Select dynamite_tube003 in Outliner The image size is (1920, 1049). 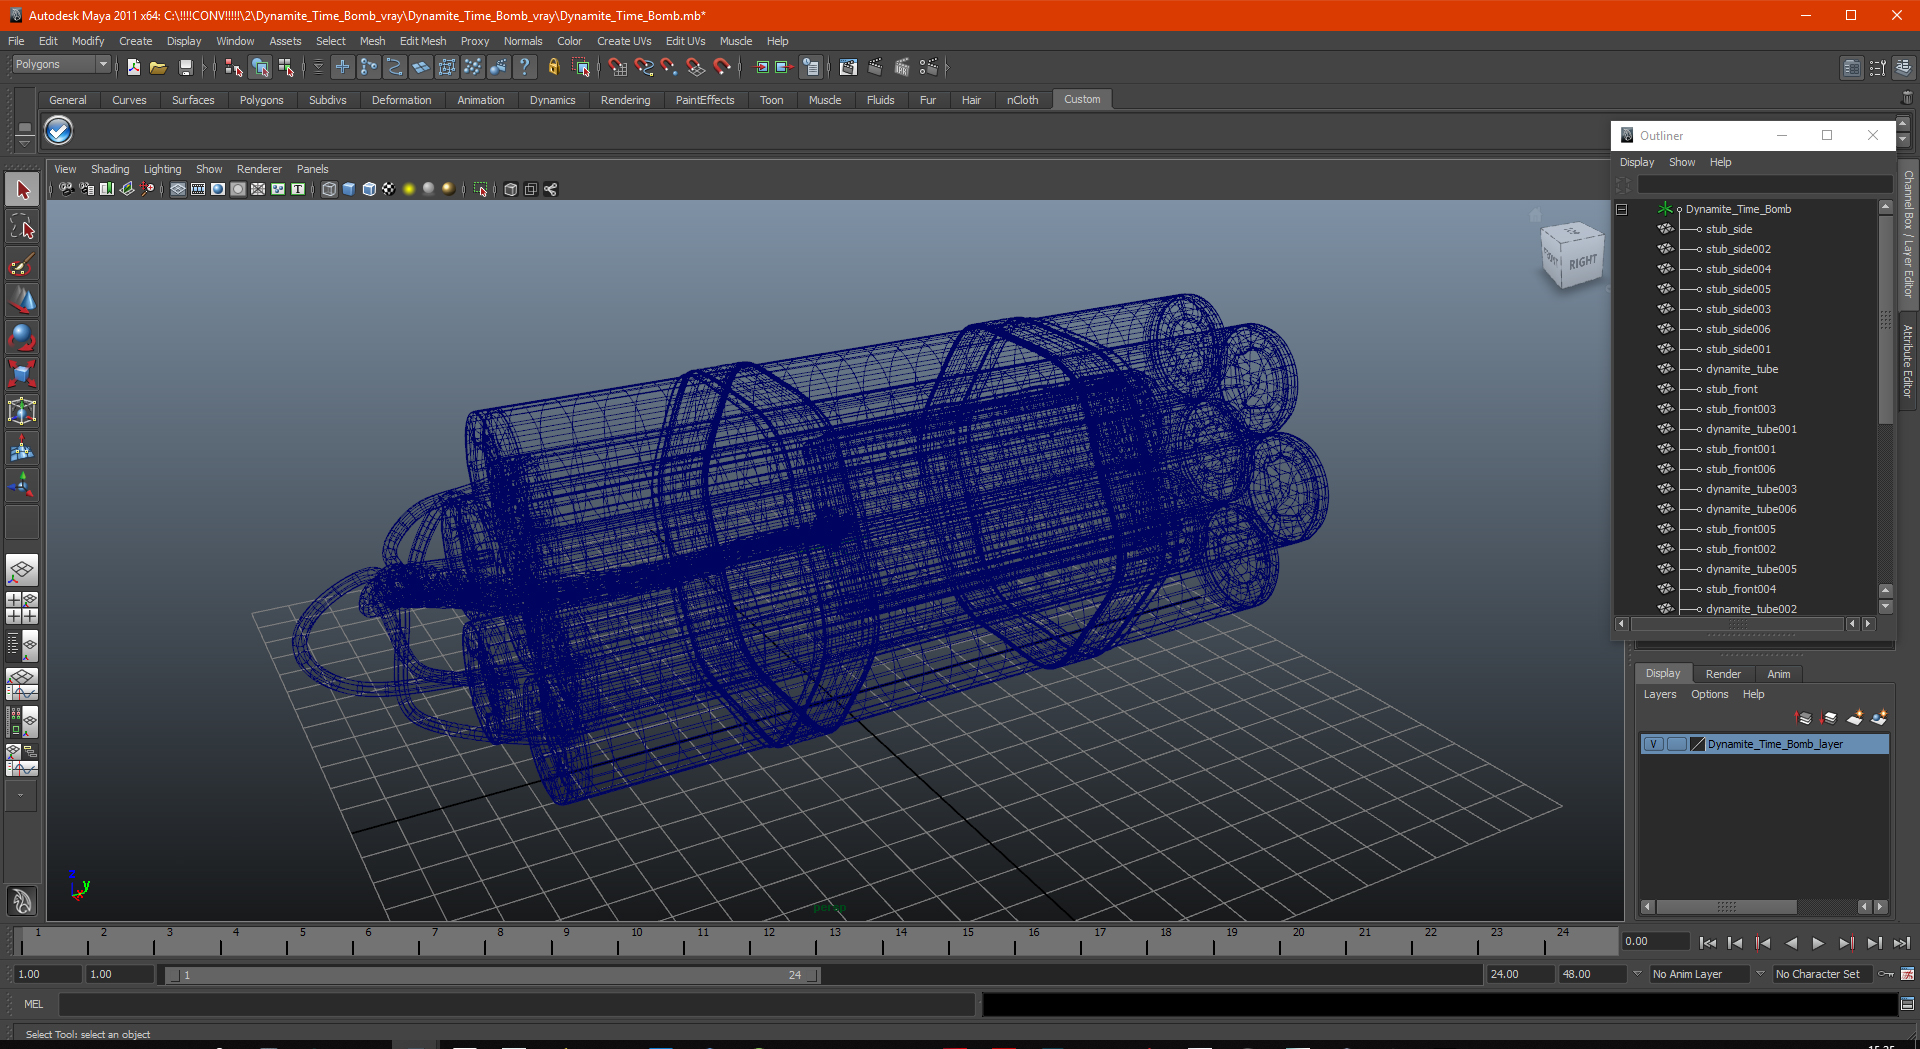coord(1750,489)
